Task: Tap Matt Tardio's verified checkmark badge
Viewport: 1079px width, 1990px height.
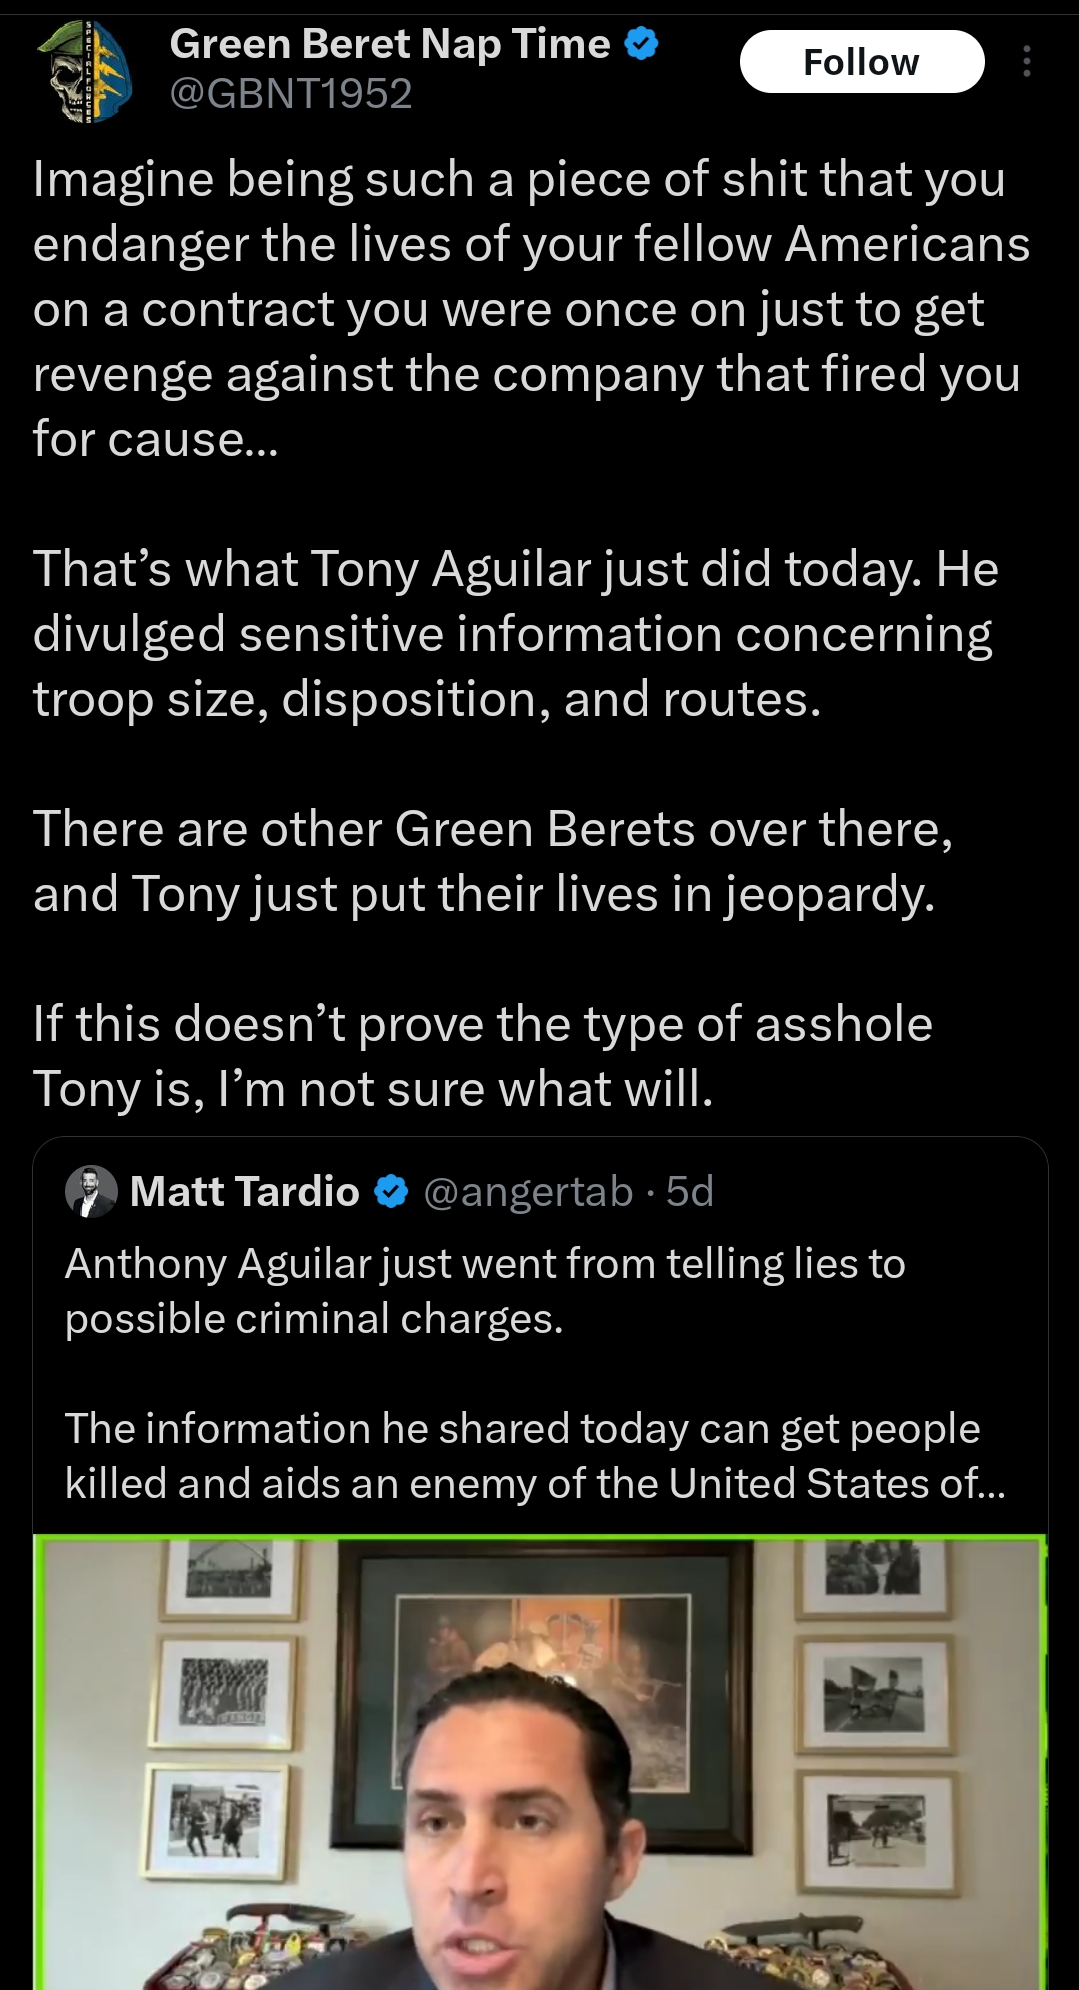Action: pos(391,1191)
